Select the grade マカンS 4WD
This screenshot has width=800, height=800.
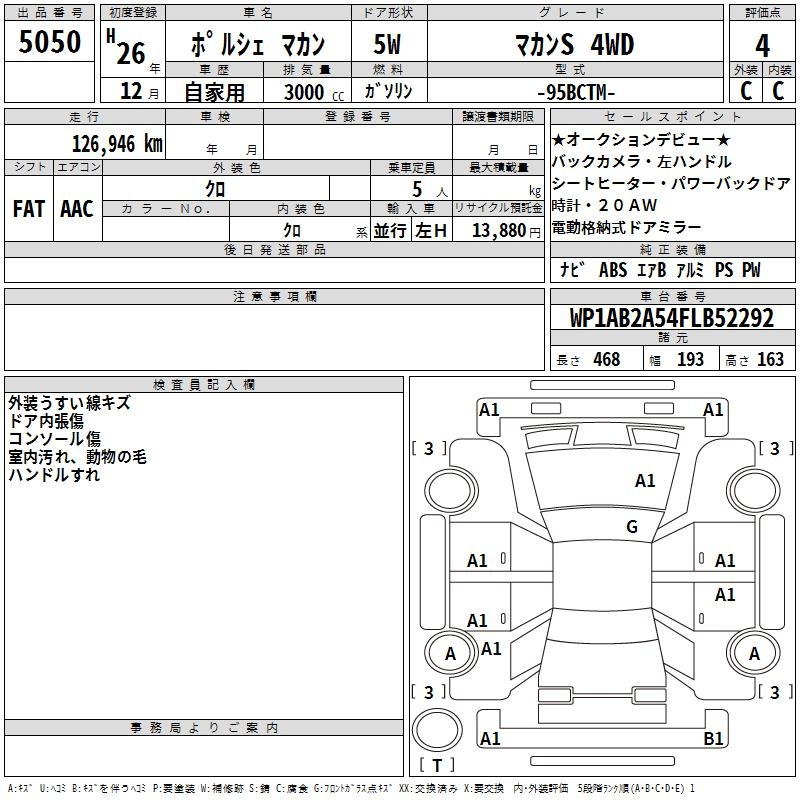(575, 44)
